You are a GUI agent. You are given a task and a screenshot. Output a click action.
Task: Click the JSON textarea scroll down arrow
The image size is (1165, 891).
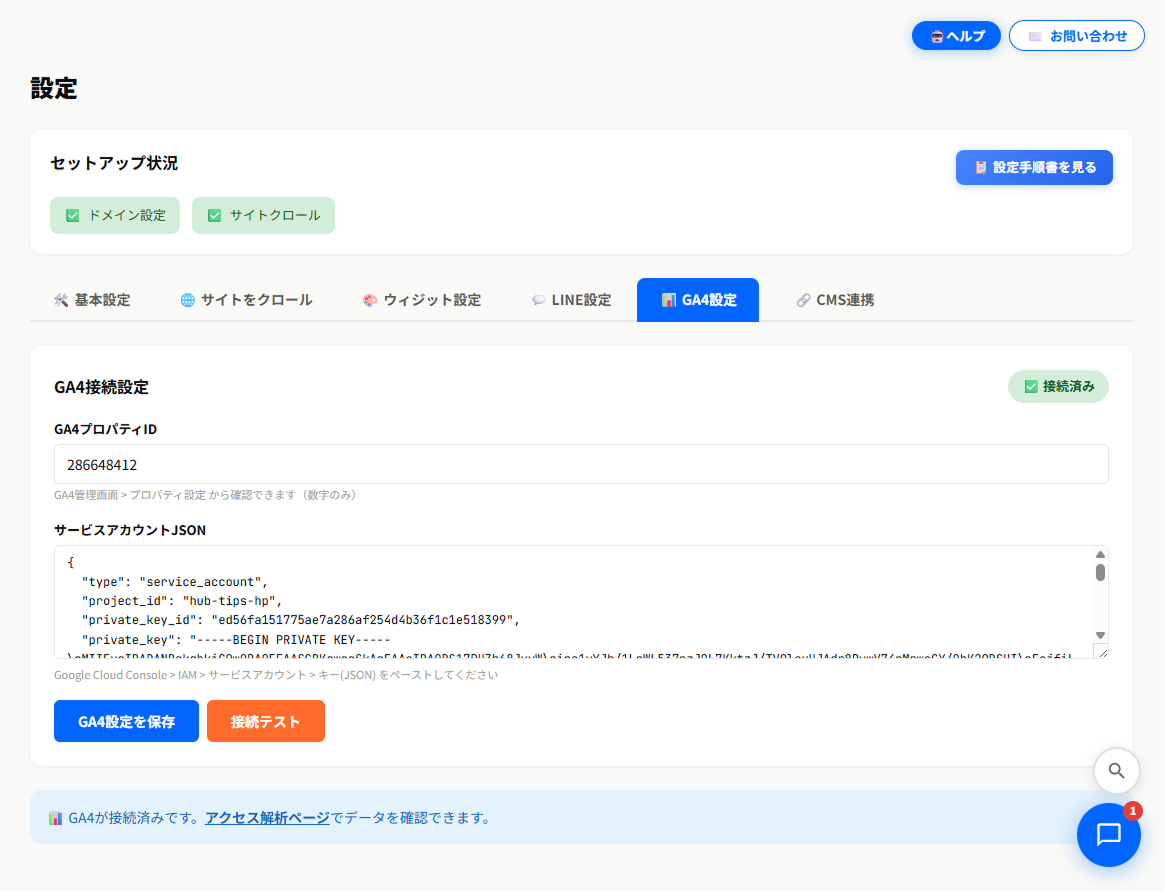(1100, 635)
